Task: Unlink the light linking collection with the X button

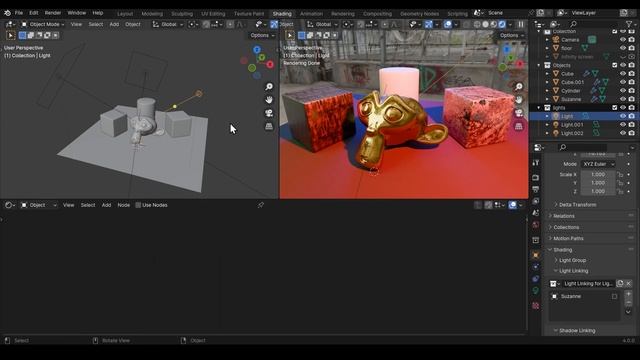Action: 629,284
